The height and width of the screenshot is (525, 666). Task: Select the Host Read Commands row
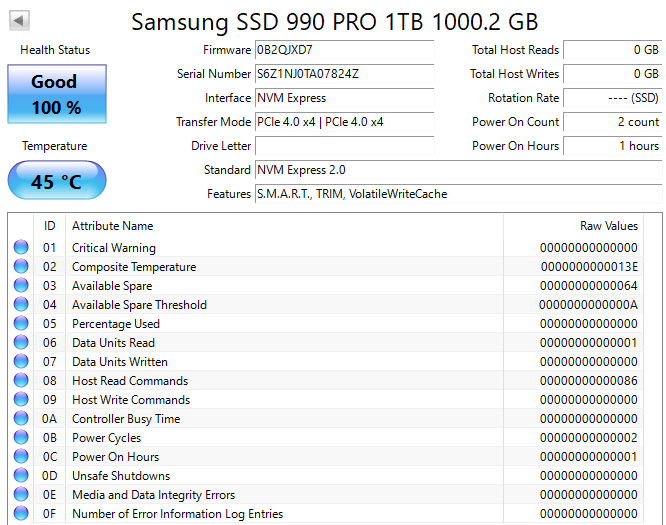[326, 381]
